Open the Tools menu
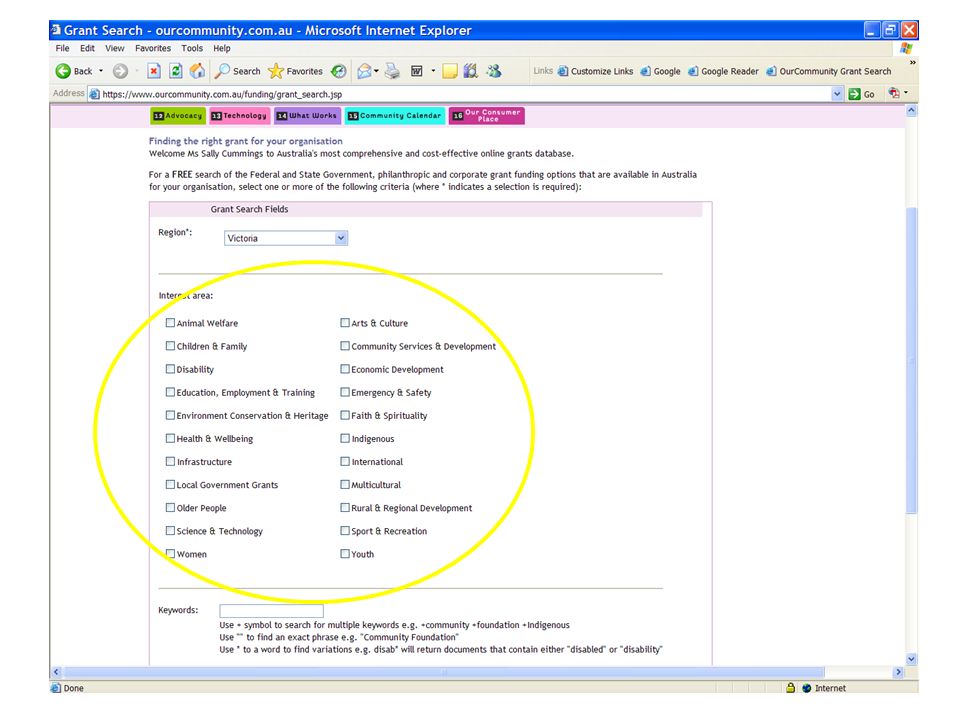Viewport: 960px width, 720px height. 192,48
